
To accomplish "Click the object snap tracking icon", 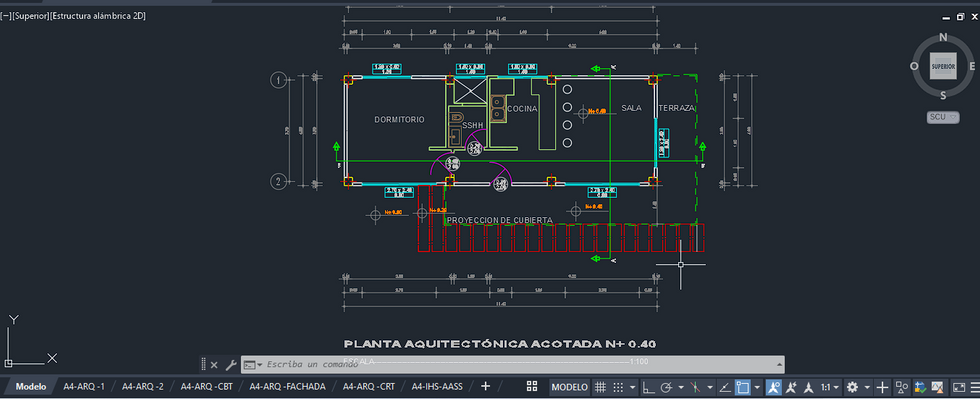I will point(724,387).
